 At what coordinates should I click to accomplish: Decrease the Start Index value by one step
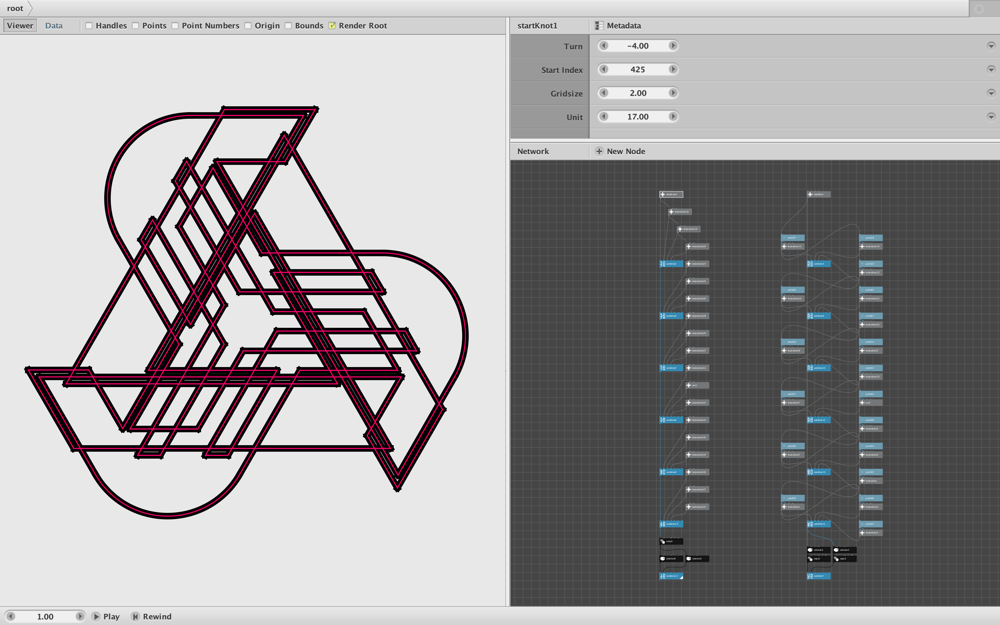(604, 70)
